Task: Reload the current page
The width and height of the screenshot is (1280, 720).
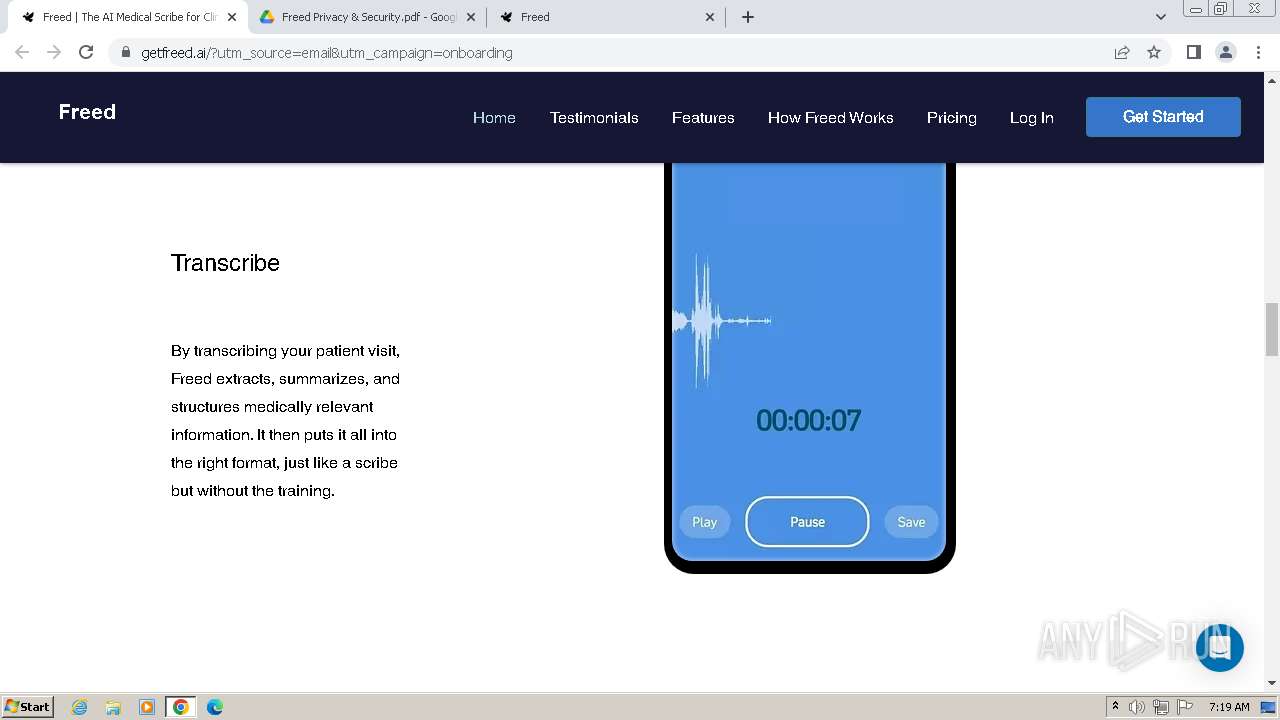Action: [x=86, y=52]
